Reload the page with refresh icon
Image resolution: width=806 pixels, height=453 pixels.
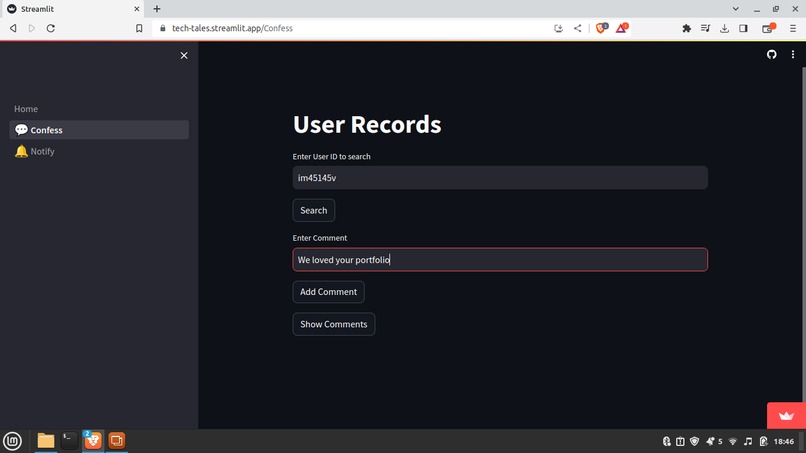pos(50,28)
